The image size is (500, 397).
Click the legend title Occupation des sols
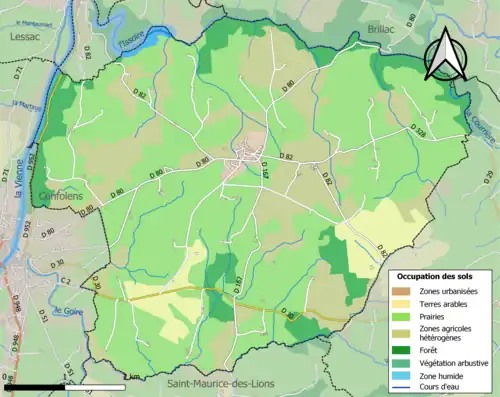(434, 276)
